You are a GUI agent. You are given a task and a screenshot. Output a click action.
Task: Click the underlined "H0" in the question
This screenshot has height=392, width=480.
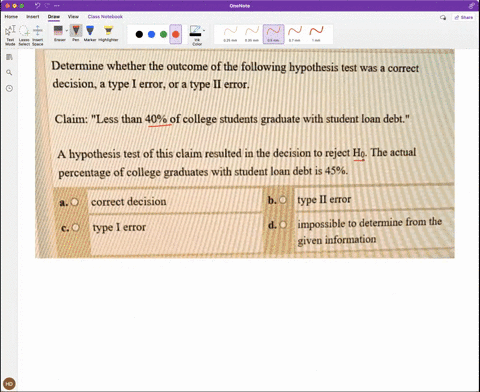pos(359,153)
